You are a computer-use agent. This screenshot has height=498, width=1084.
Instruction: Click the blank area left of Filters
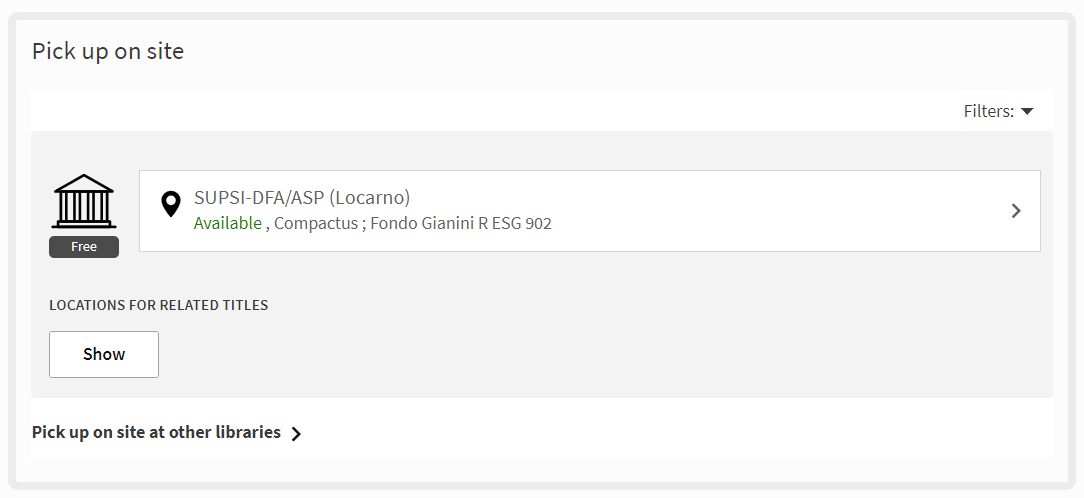(x=500, y=111)
